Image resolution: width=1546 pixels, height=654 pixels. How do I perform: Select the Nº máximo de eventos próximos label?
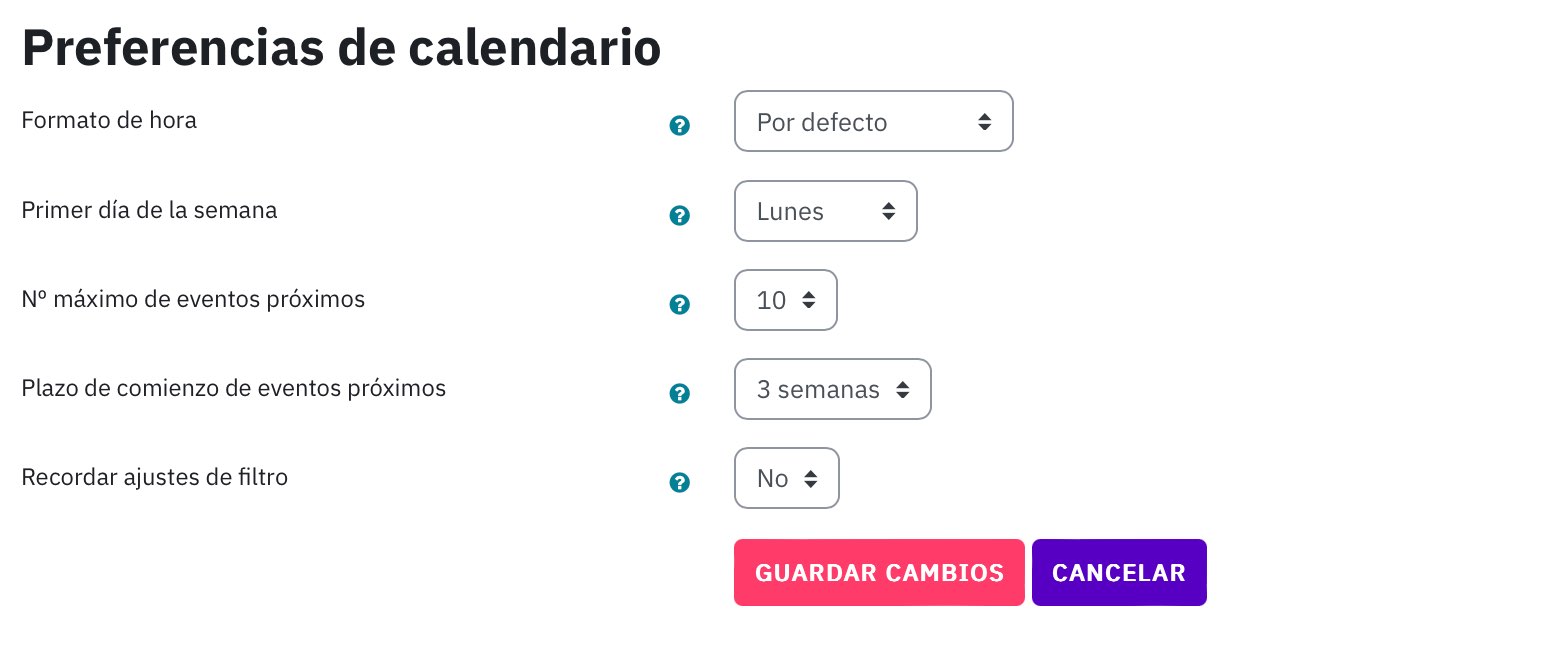pos(193,299)
